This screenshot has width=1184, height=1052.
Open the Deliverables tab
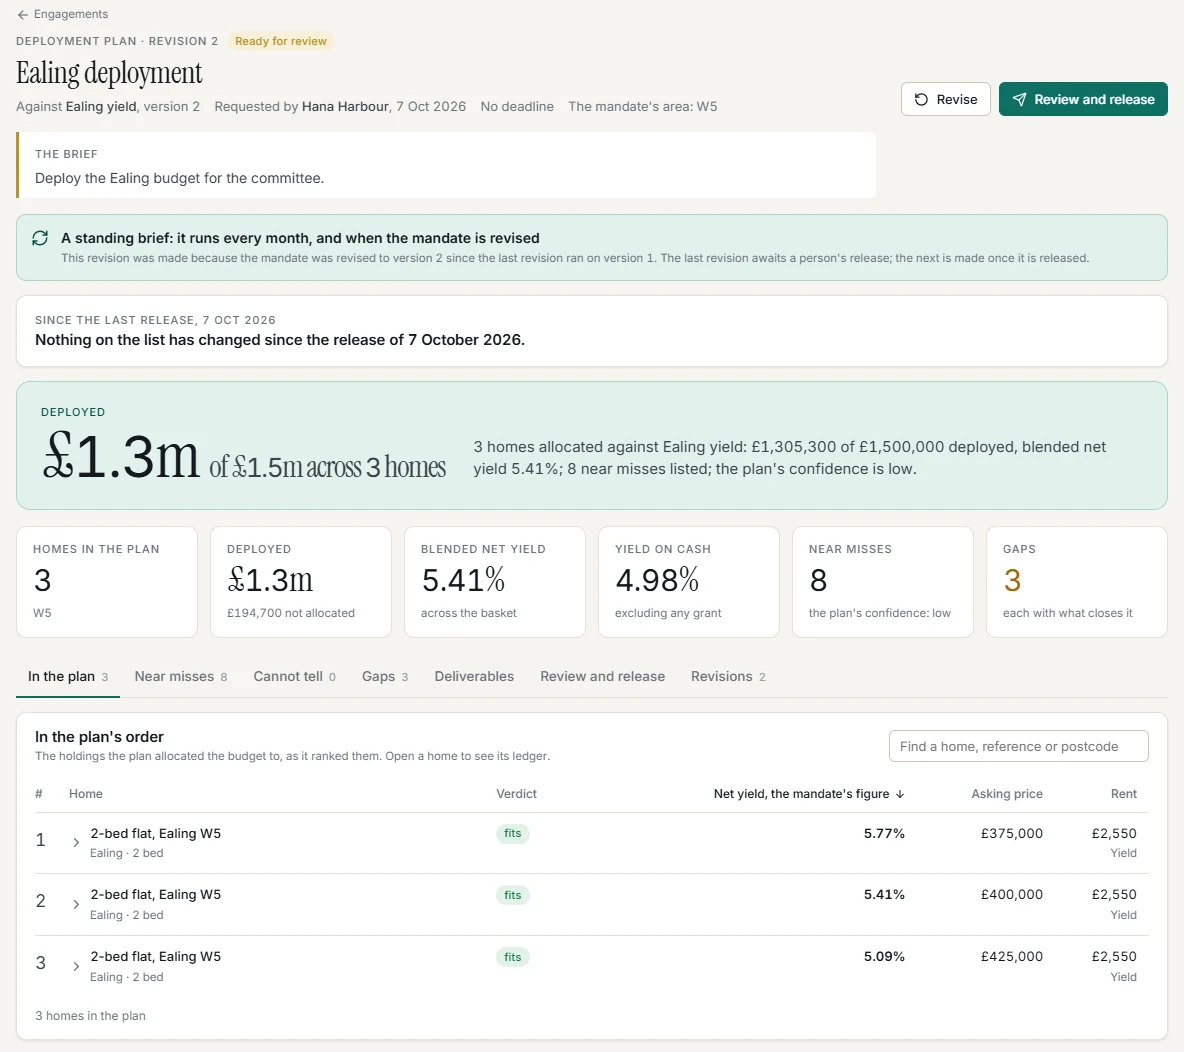[x=474, y=677]
